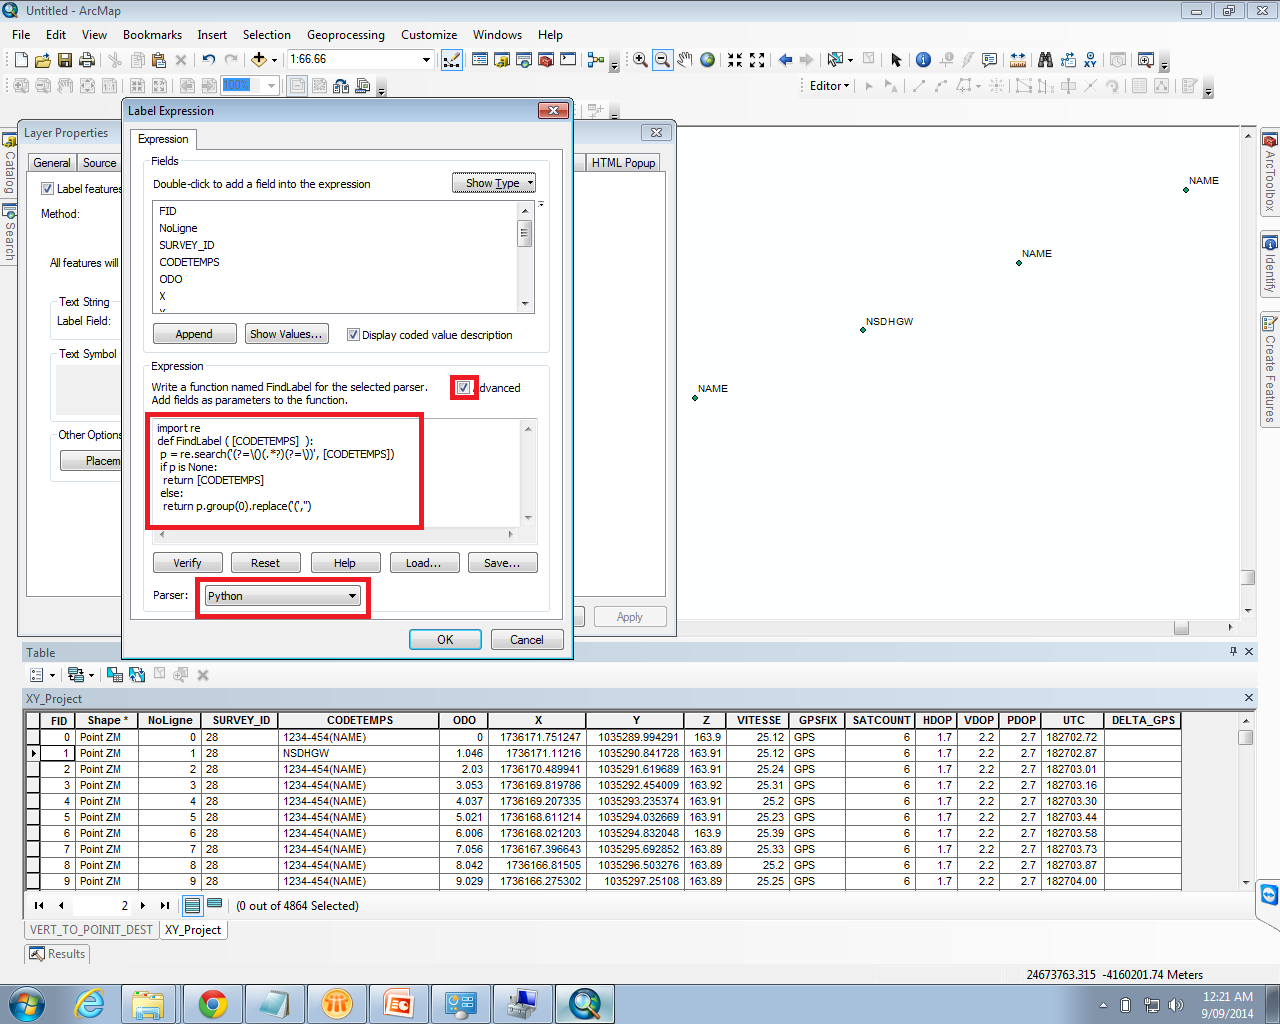This screenshot has height=1024, width=1280.
Task: Select the Pan hand tool
Action: pos(685,60)
